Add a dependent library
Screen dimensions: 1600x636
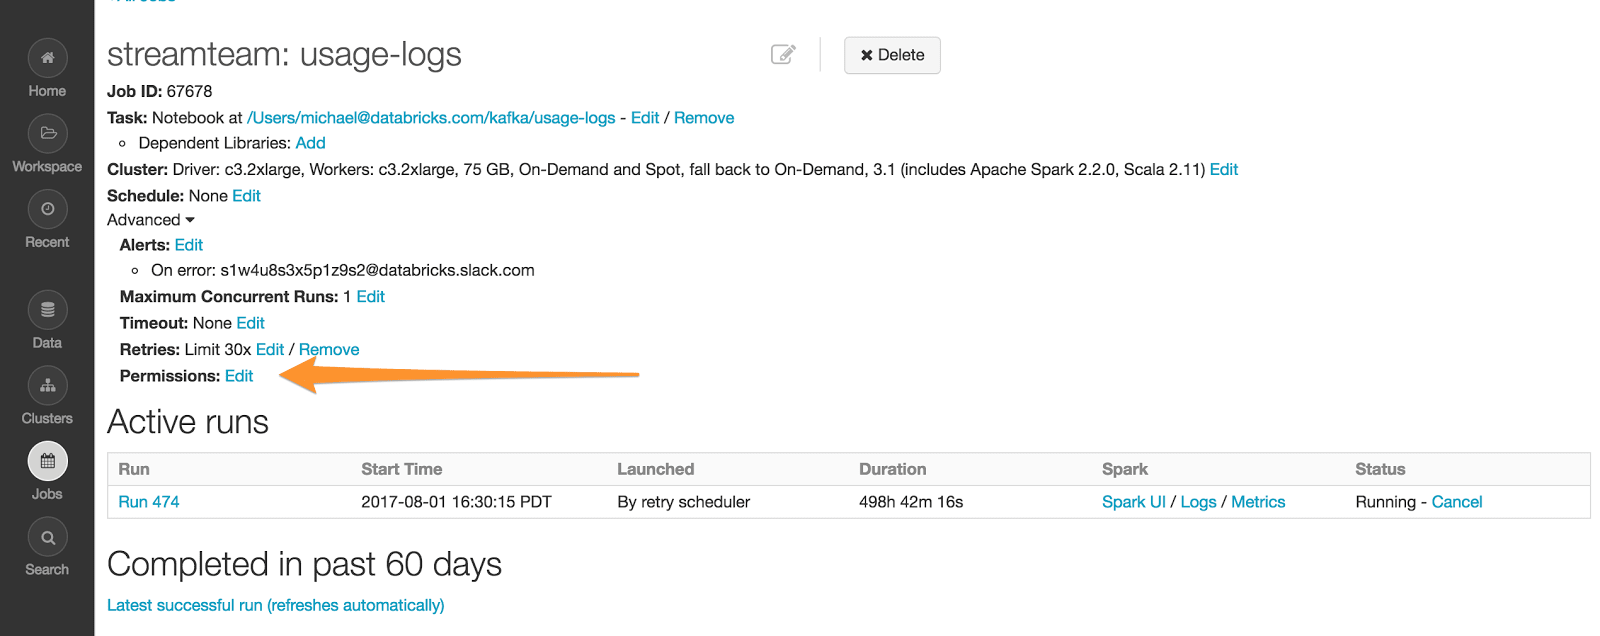tap(310, 143)
